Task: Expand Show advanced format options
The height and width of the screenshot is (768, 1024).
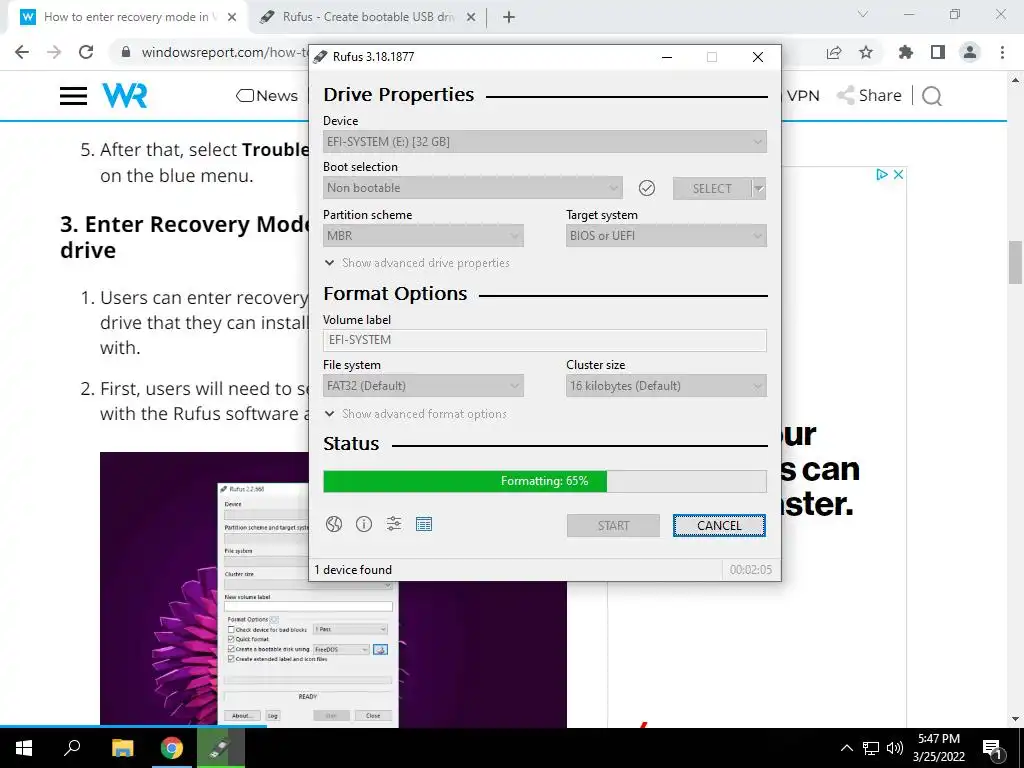Action: 415,413
